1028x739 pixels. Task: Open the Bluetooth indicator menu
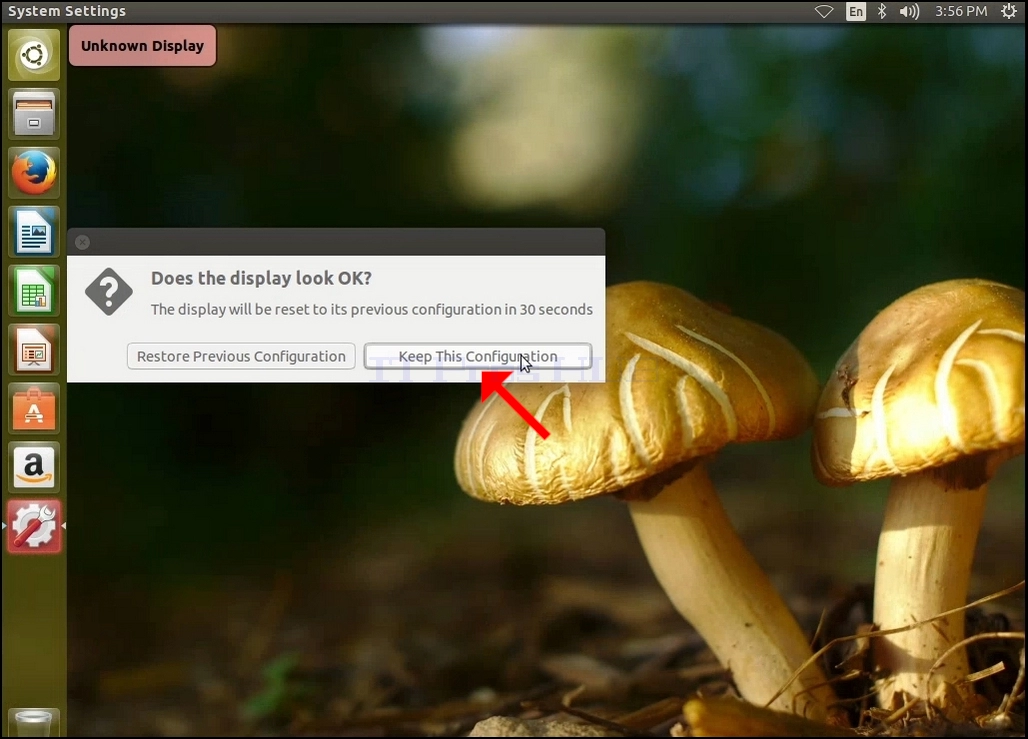tap(882, 11)
